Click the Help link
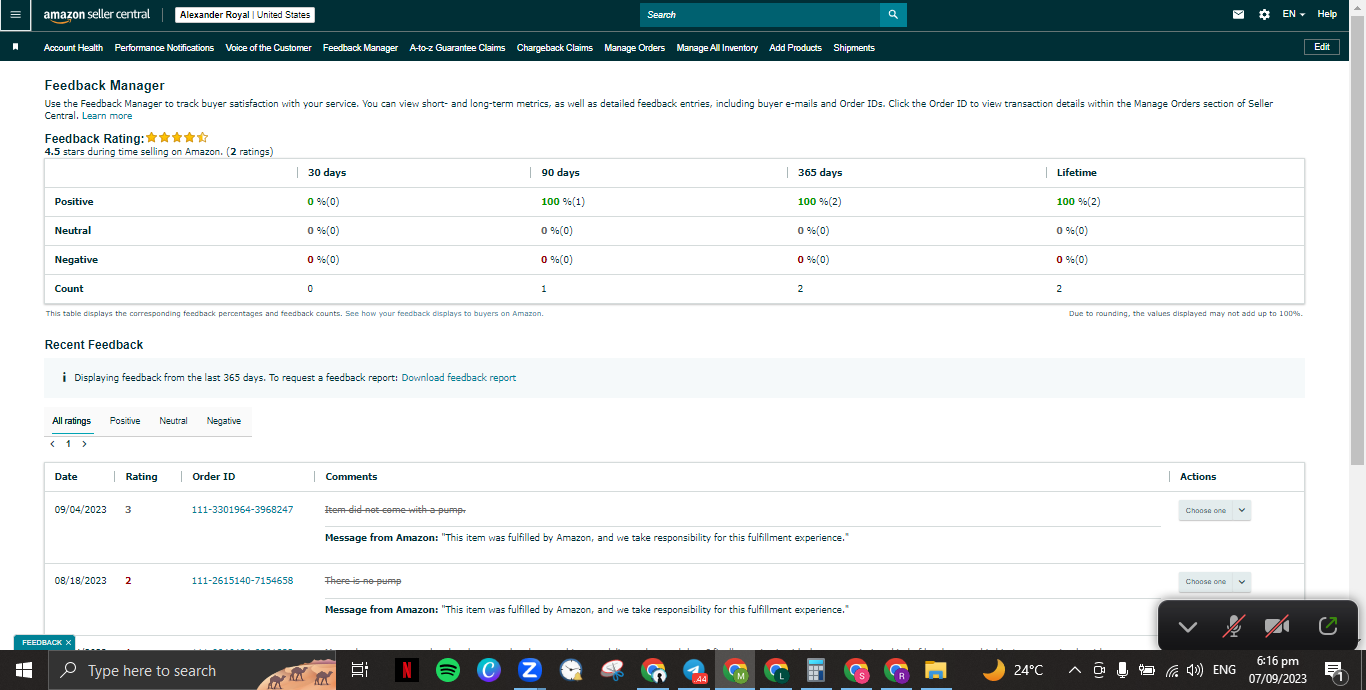 click(x=1327, y=15)
